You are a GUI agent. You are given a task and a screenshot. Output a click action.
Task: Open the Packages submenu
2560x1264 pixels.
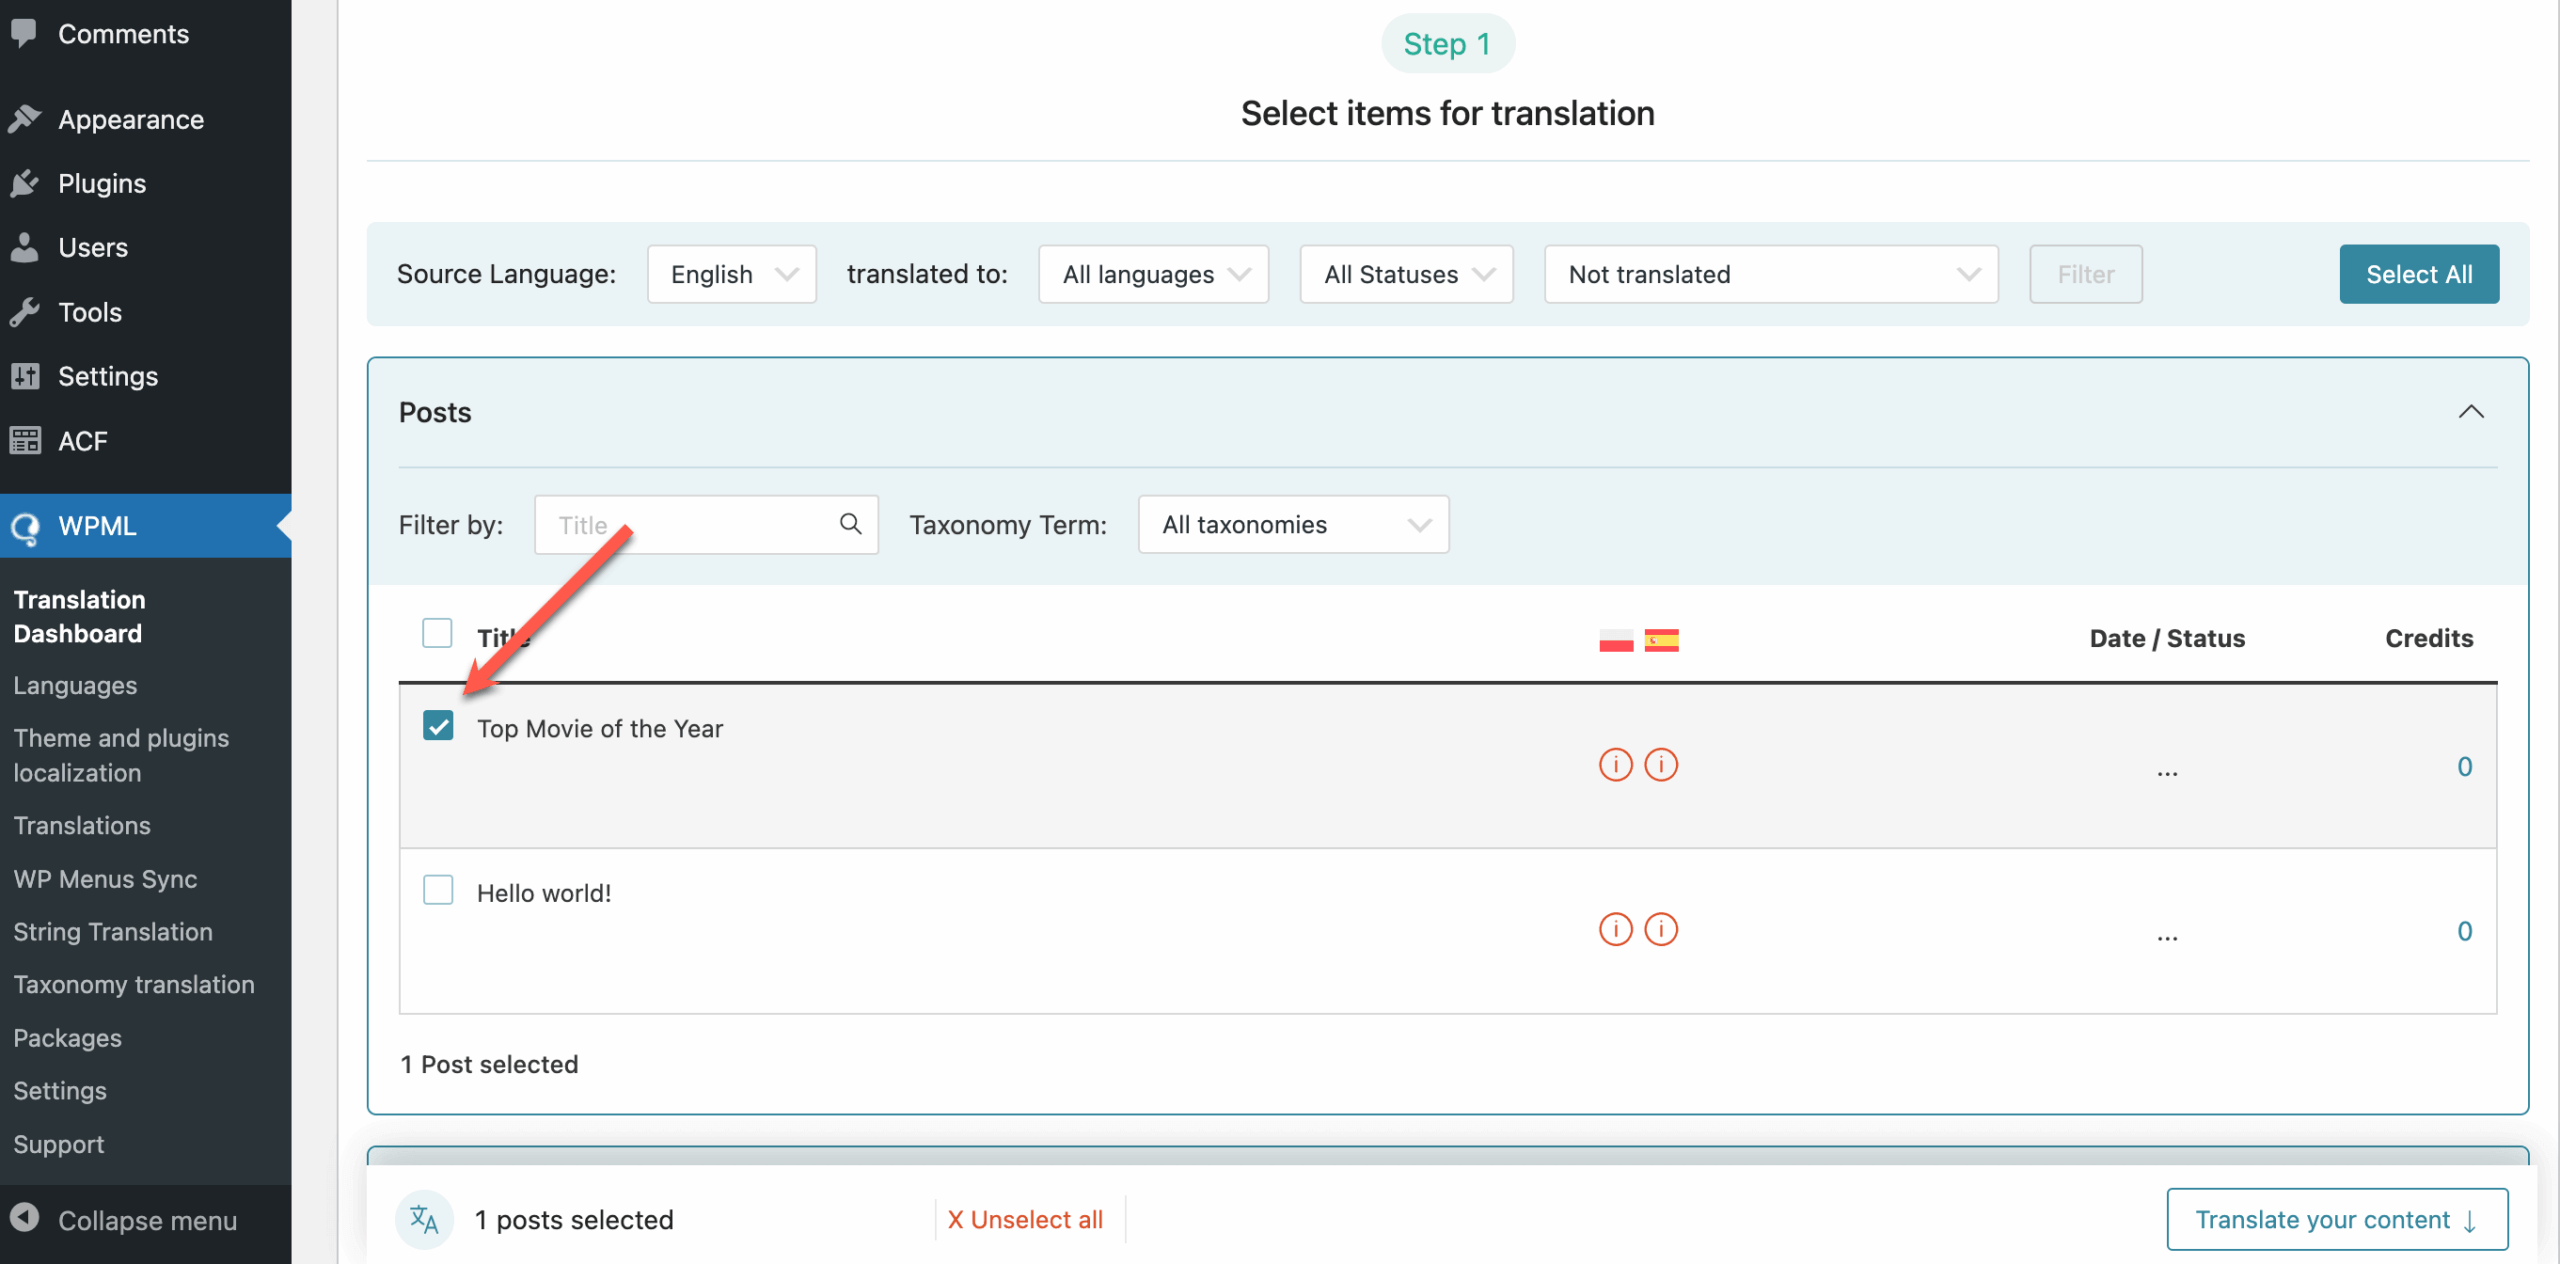(x=67, y=1038)
